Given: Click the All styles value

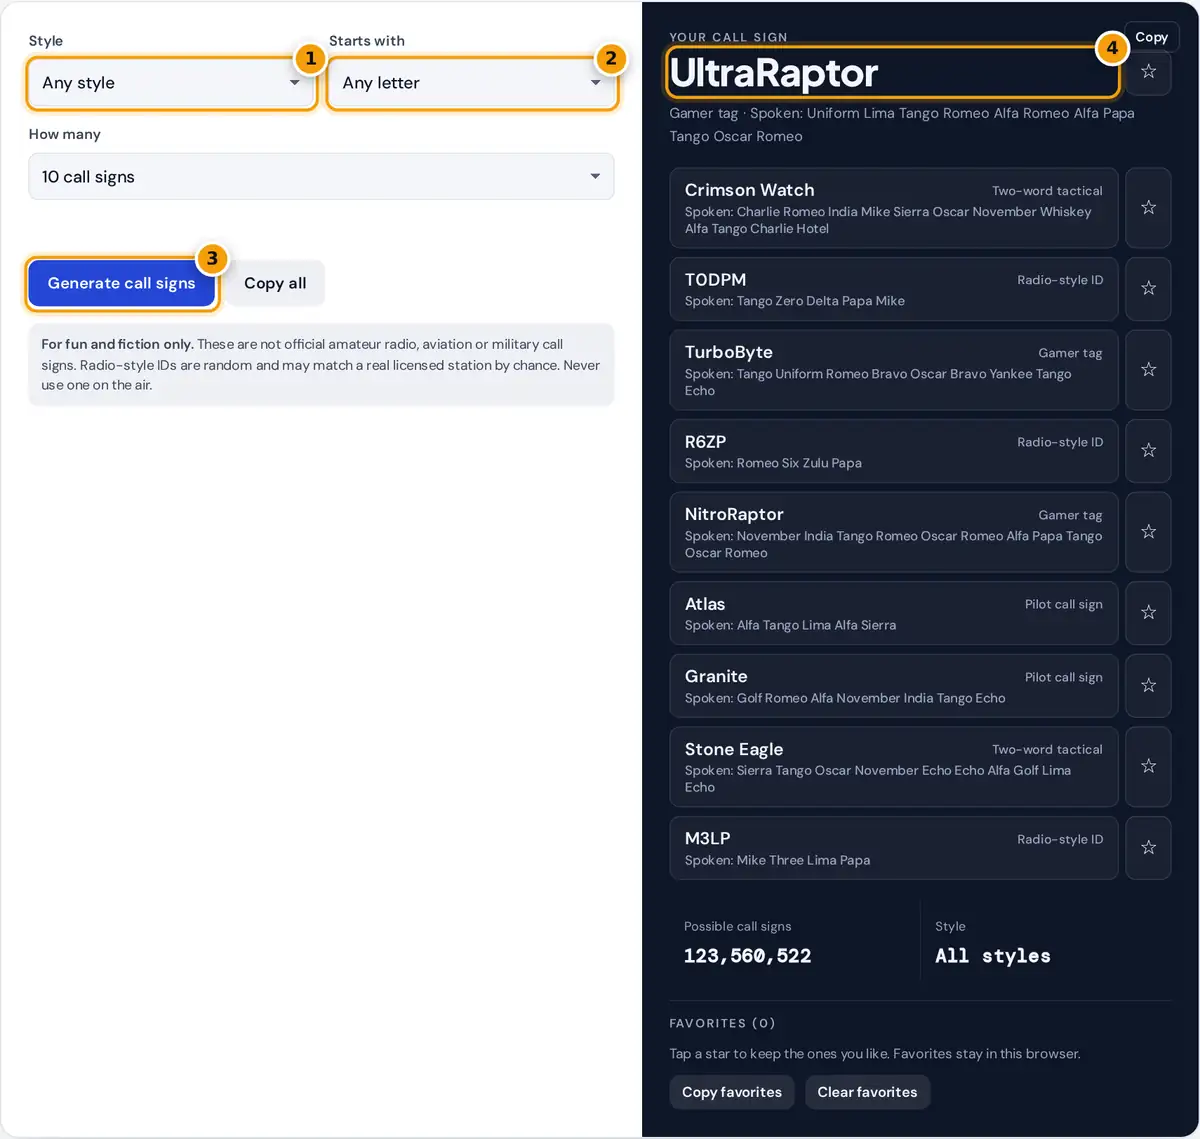Looking at the screenshot, I should (993, 956).
